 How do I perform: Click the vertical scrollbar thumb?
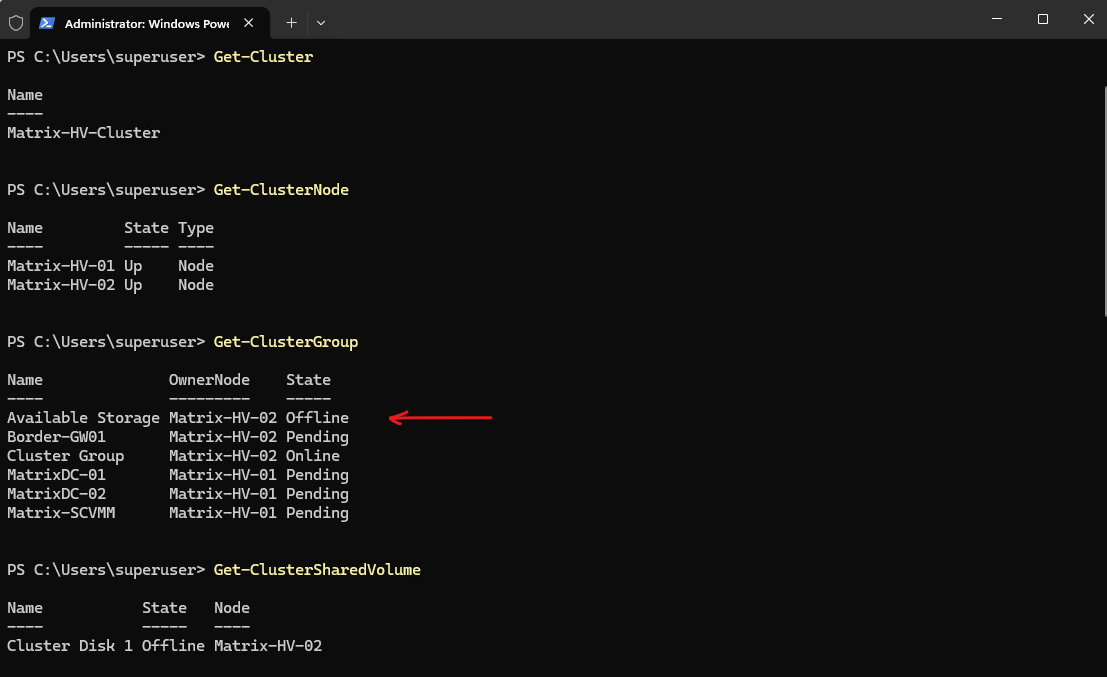(x=1105, y=201)
